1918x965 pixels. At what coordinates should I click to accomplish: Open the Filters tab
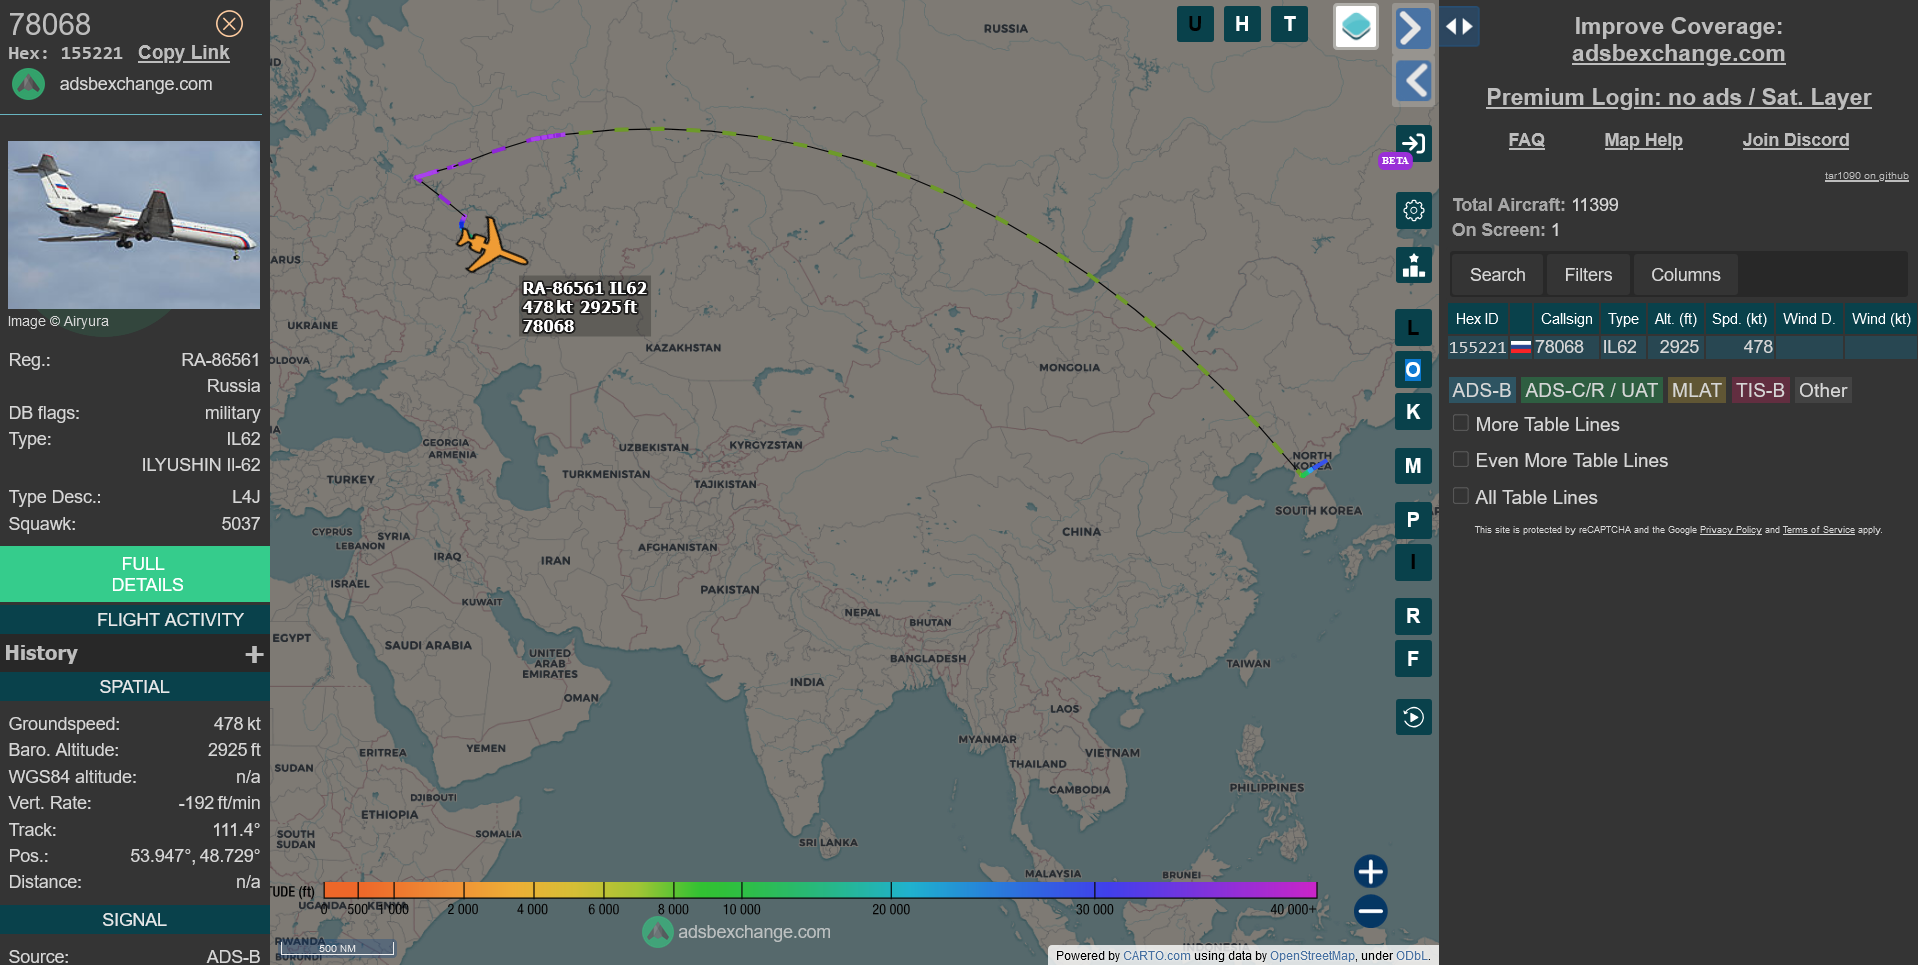pyautogui.click(x=1588, y=274)
